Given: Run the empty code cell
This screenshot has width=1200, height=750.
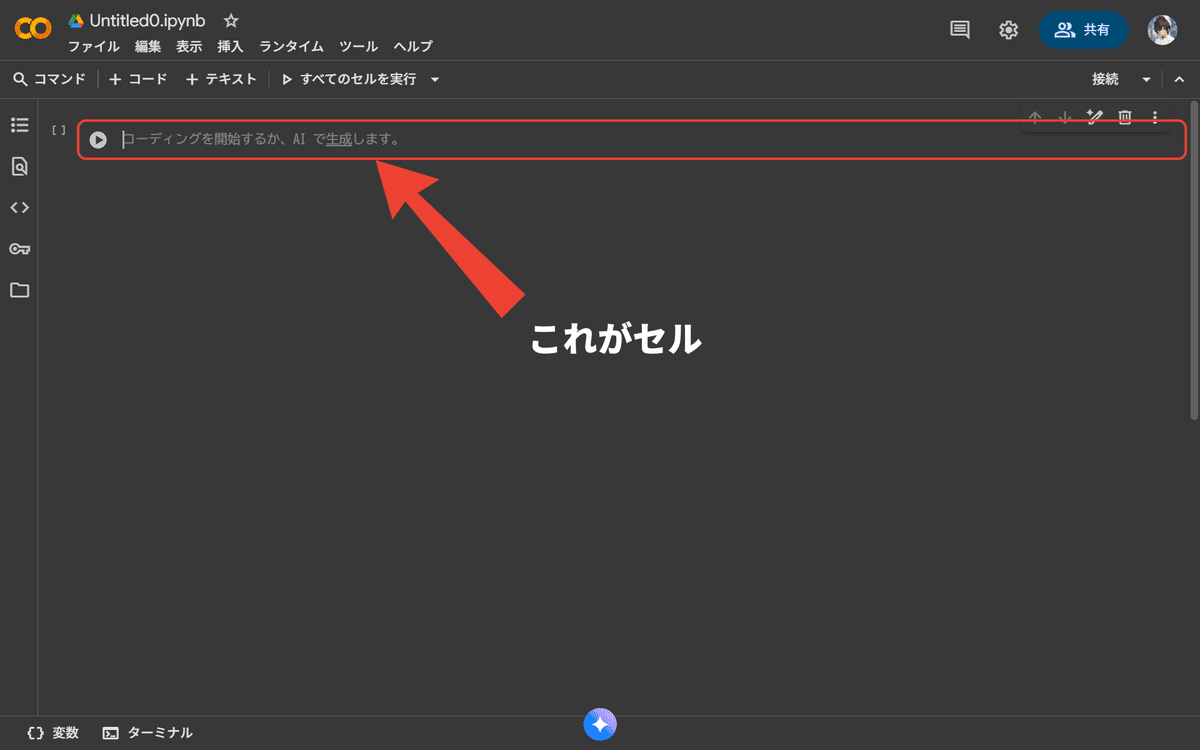Looking at the screenshot, I should [x=97, y=139].
